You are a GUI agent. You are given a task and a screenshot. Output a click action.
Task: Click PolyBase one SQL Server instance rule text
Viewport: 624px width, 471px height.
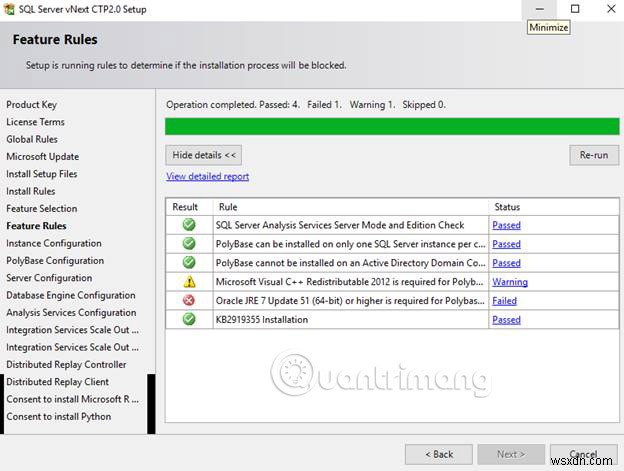[x=350, y=244]
